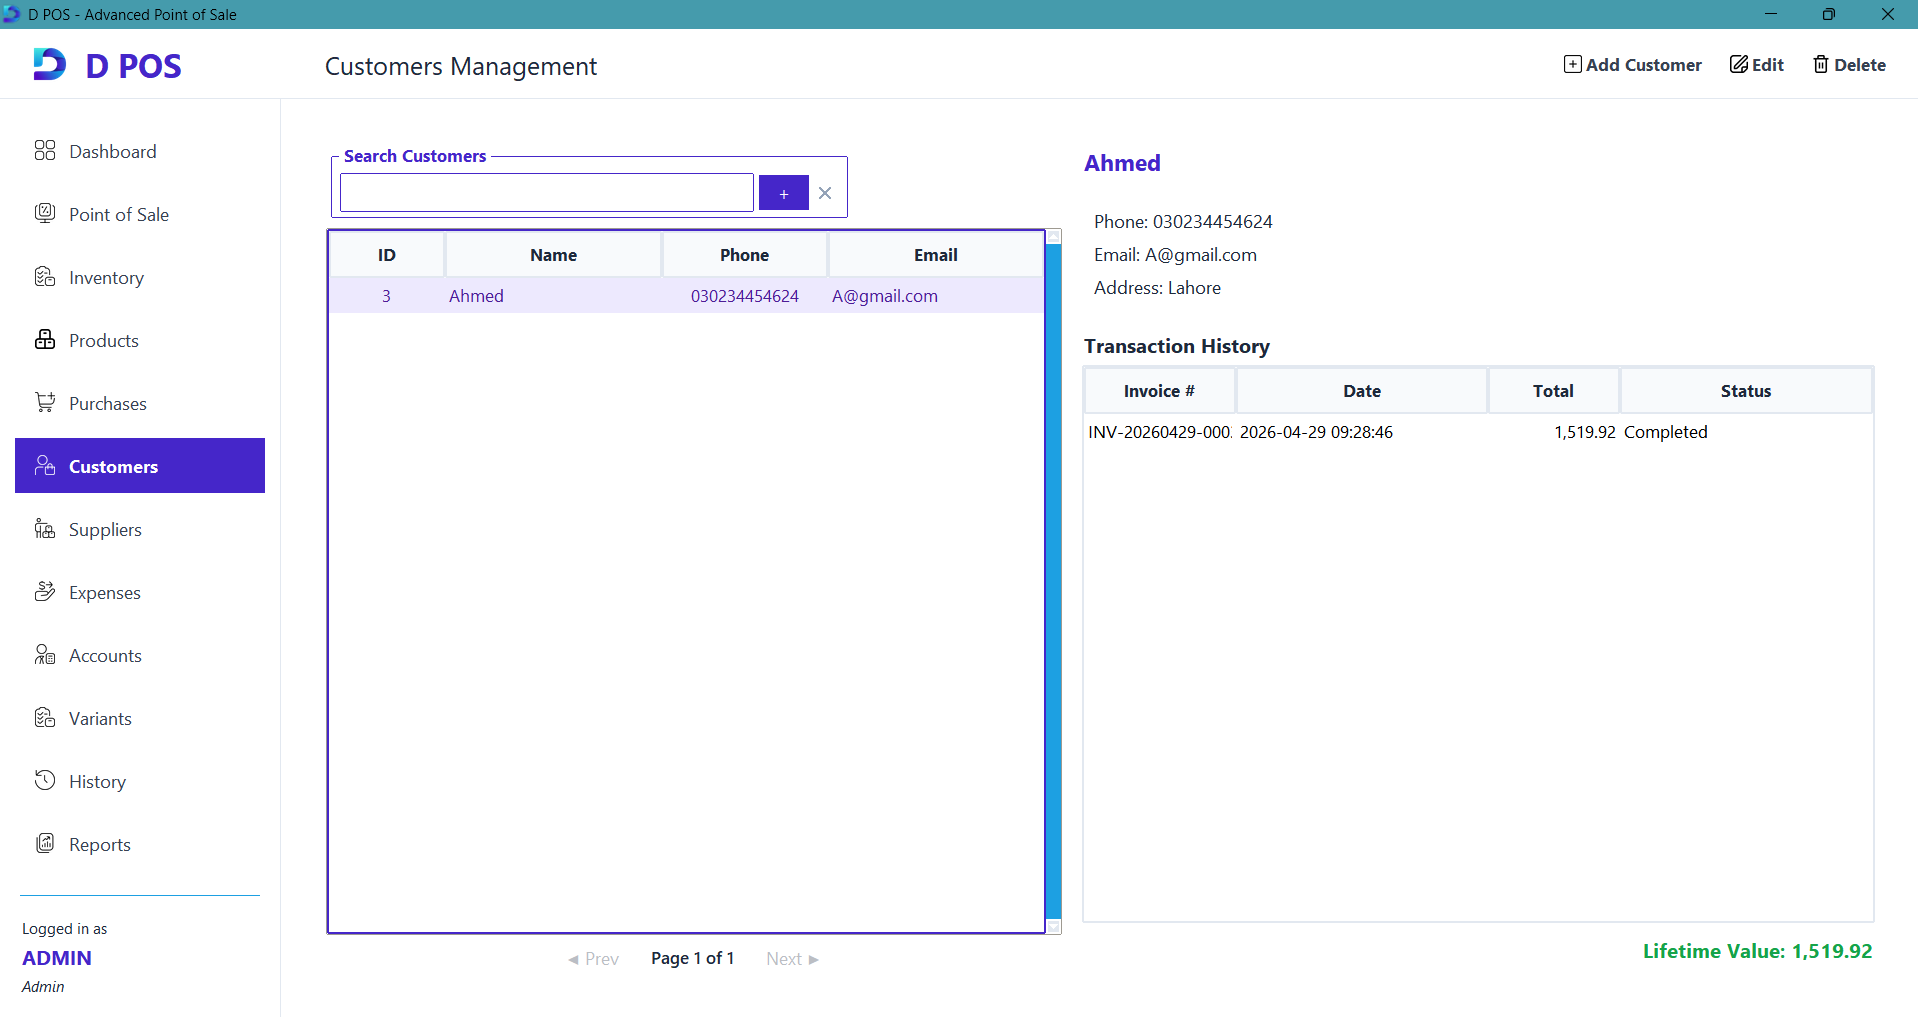Click the Point of Sale icon
Image resolution: width=1918 pixels, height=1017 pixels.
(45, 213)
